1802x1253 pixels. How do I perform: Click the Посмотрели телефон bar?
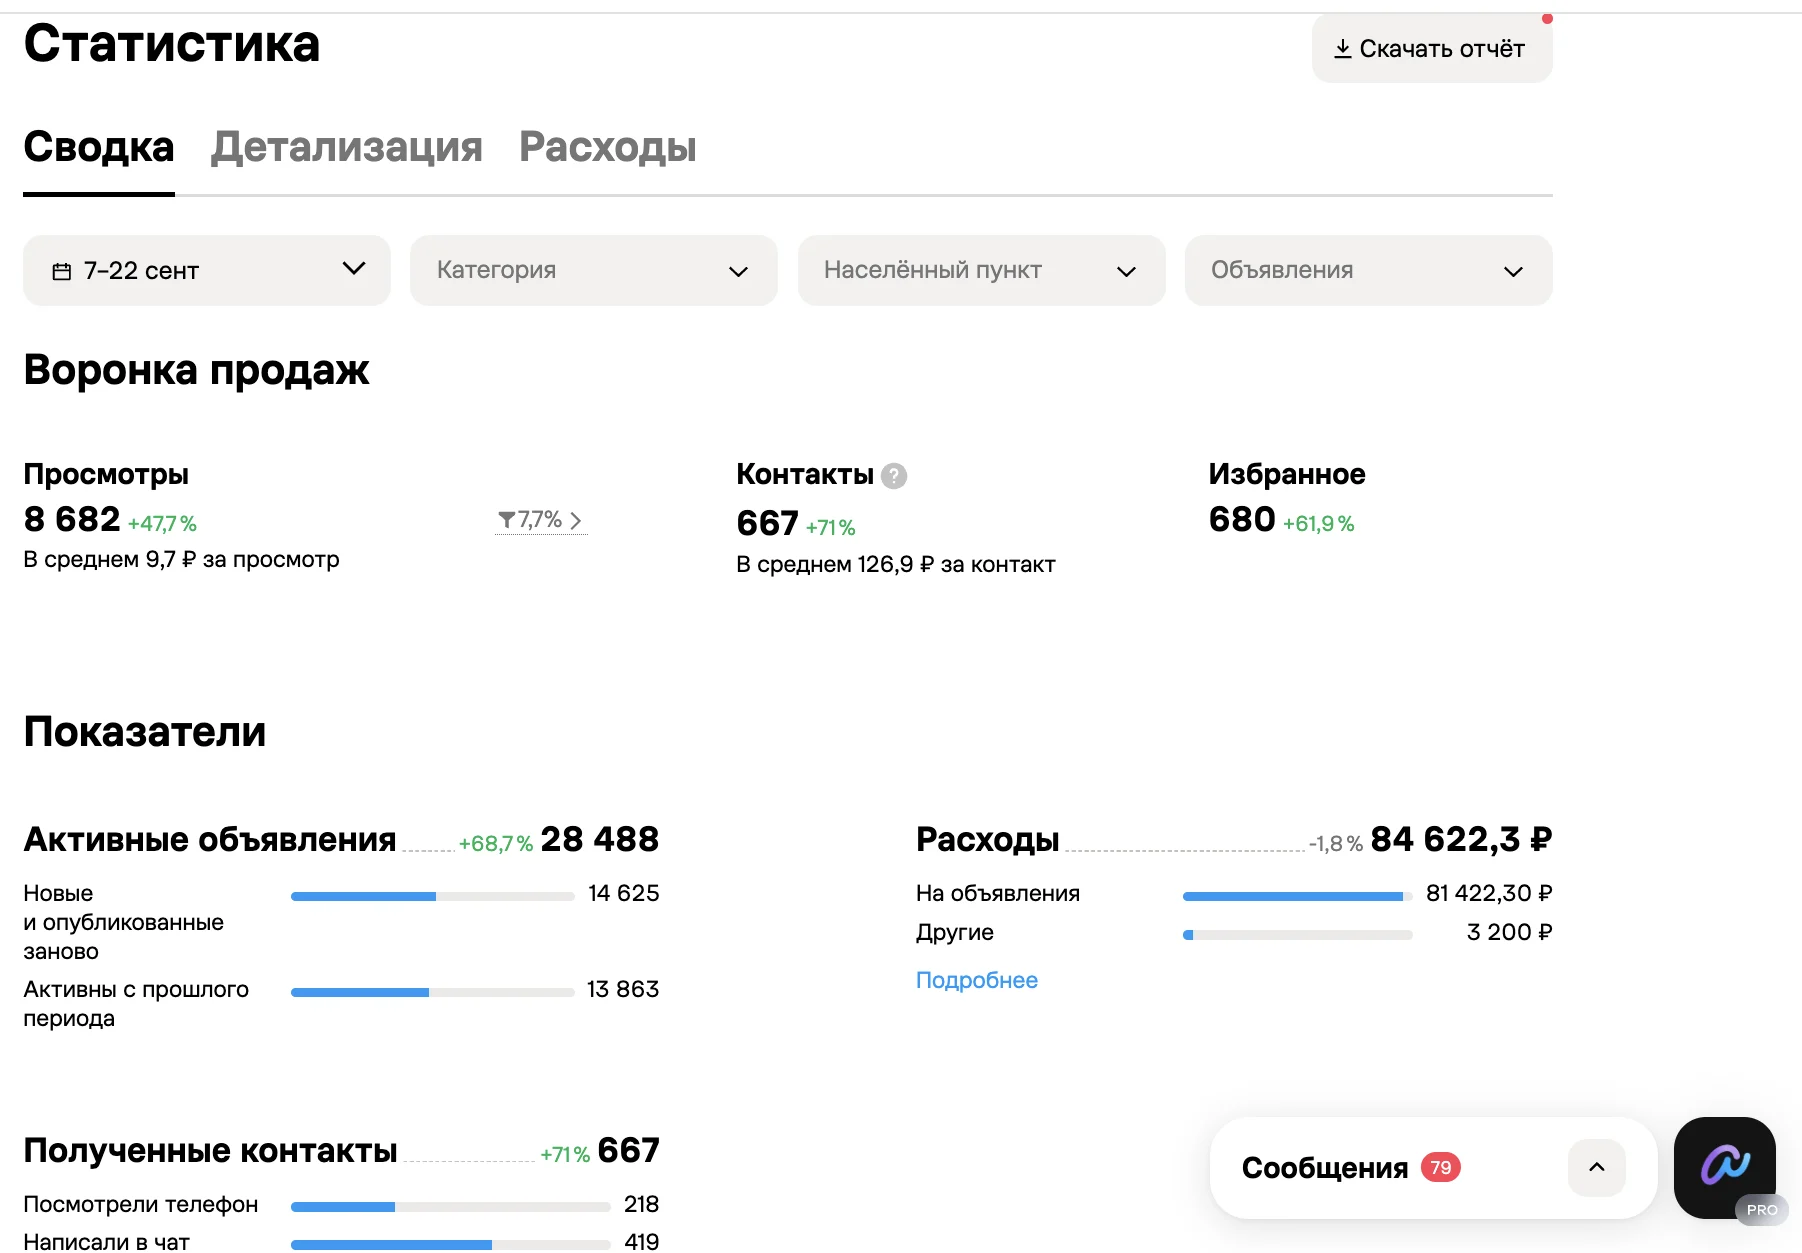(x=450, y=1207)
